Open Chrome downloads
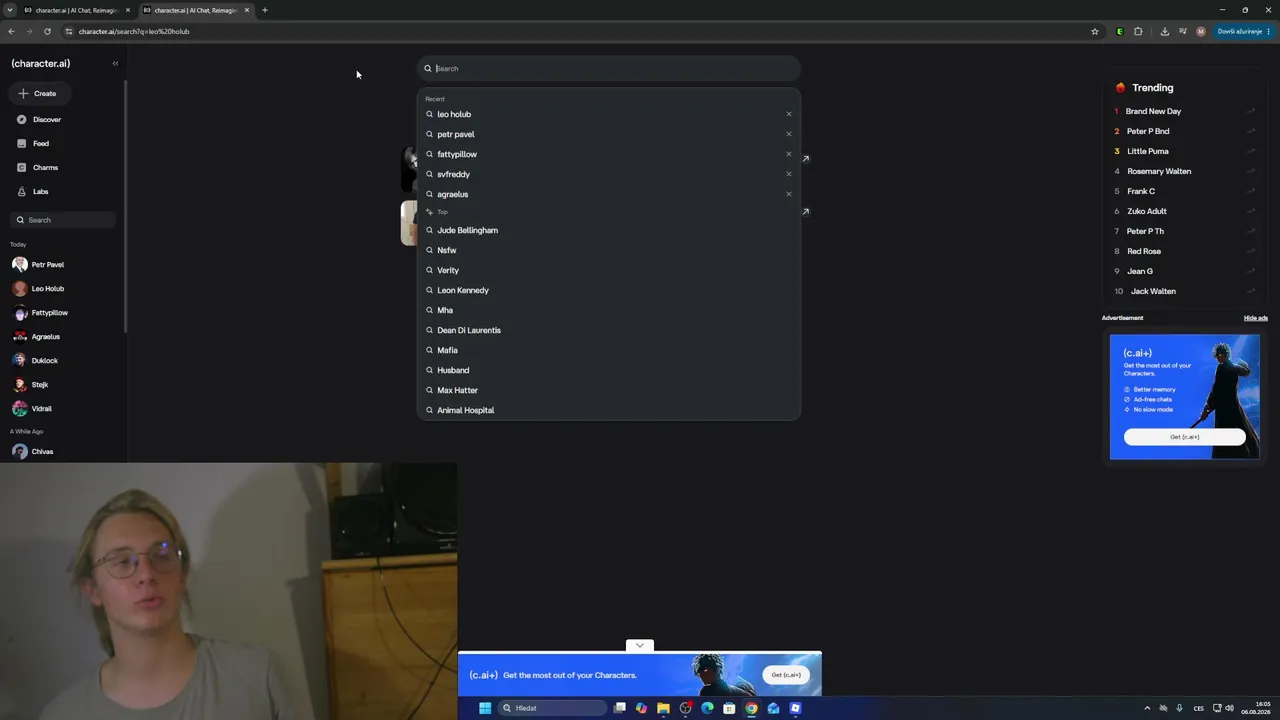The width and height of the screenshot is (1280, 720). coord(1164,31)
